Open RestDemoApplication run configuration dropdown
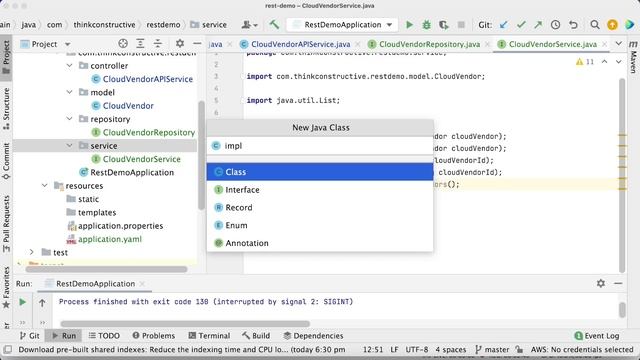Image resolution: width=640 pixels, height=360 pixels. tap(342, 25)
